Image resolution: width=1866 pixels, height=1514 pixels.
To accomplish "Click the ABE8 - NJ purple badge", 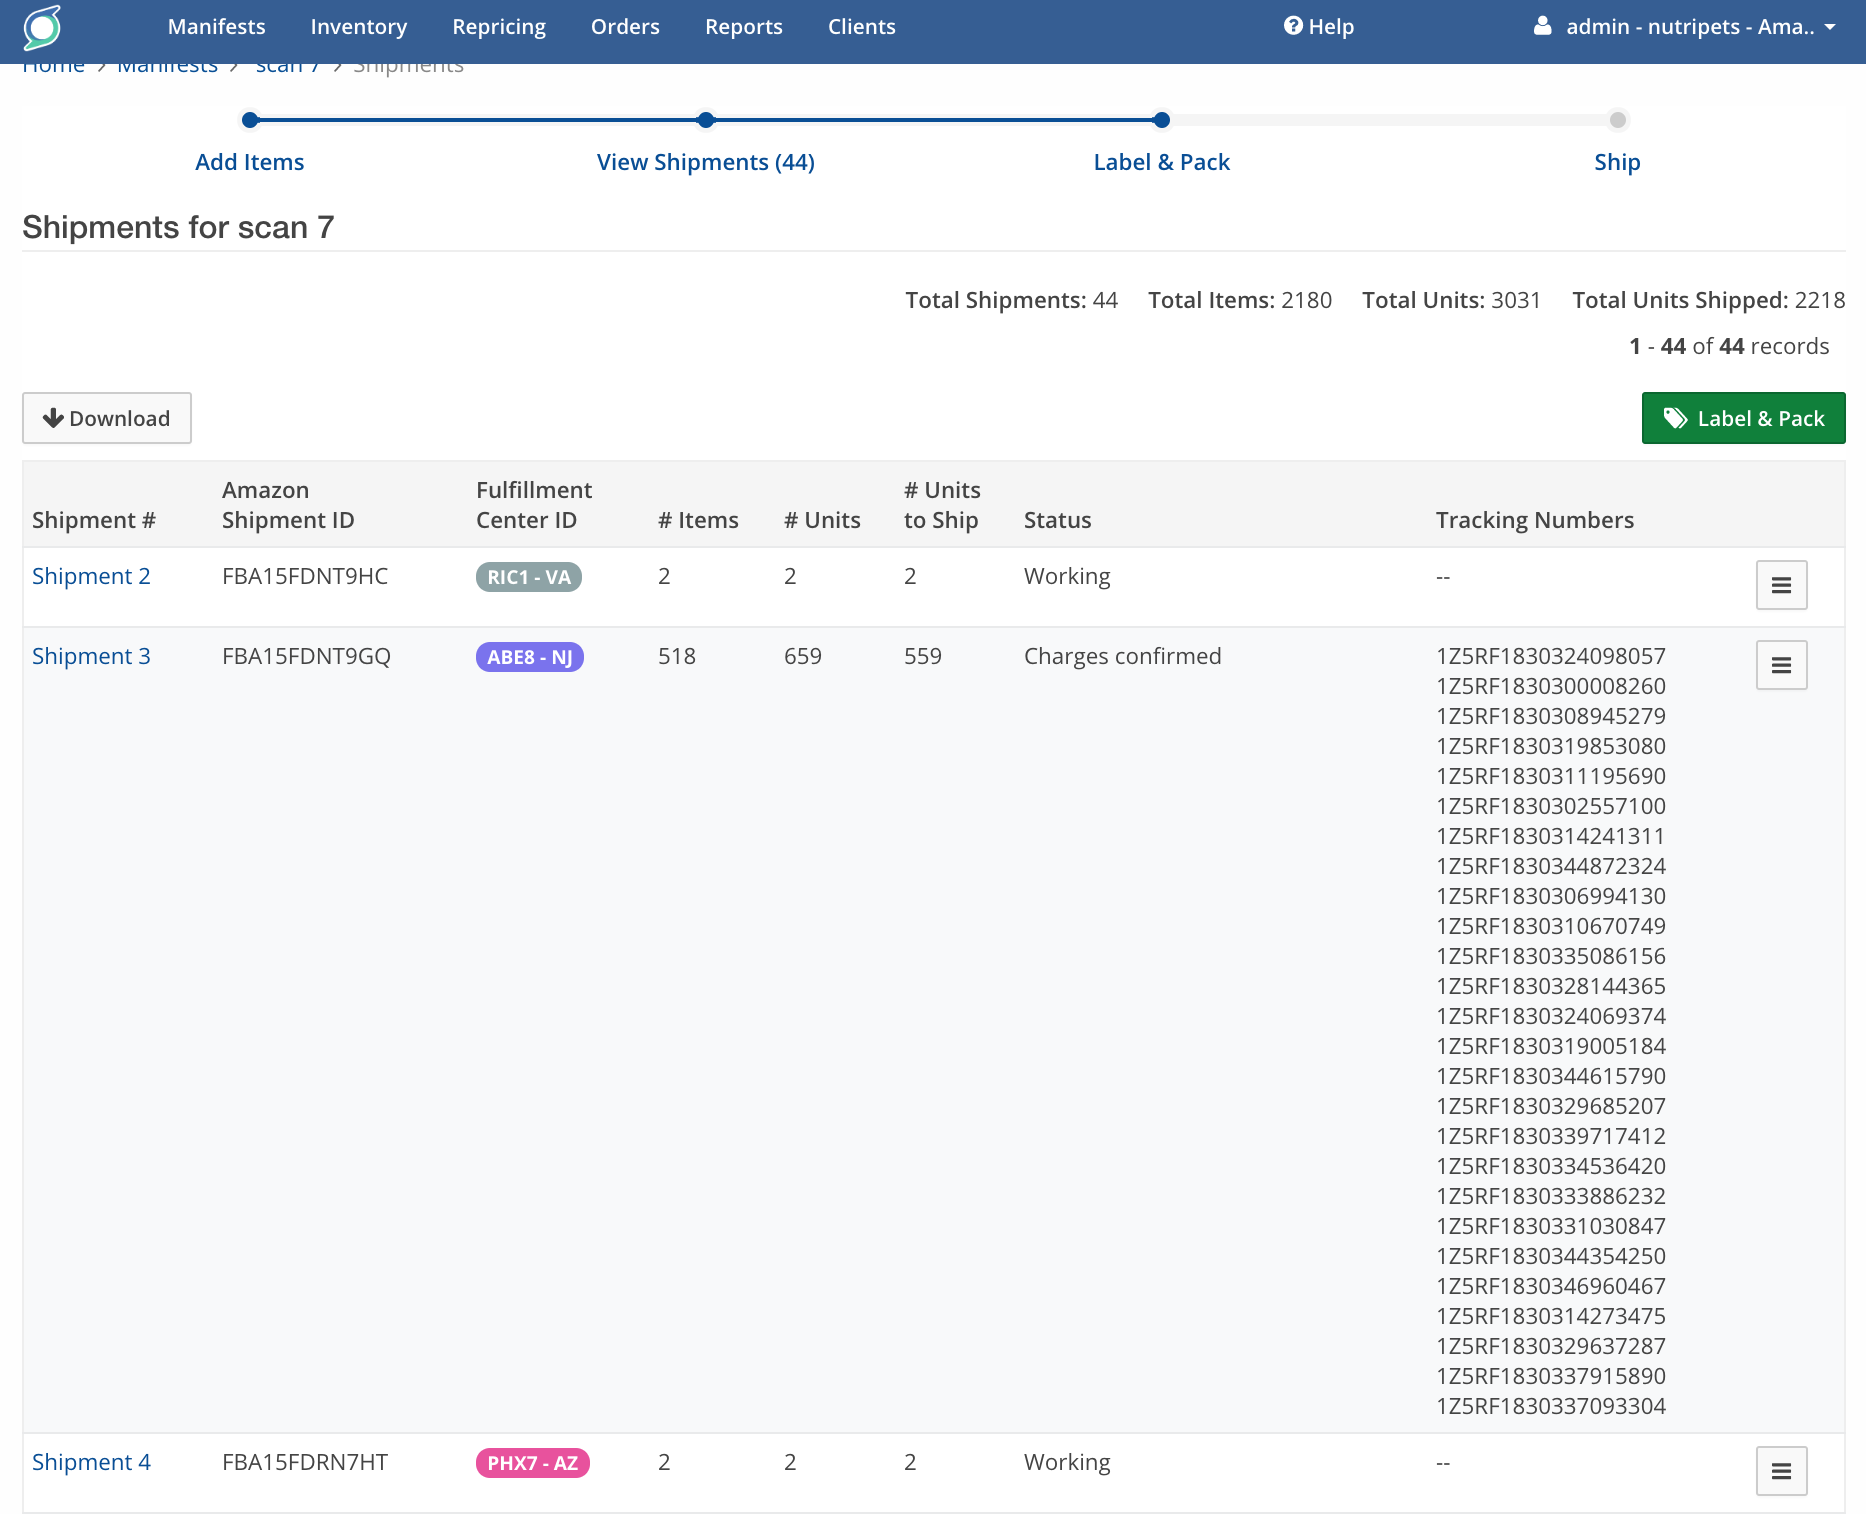I will (529, 657).
